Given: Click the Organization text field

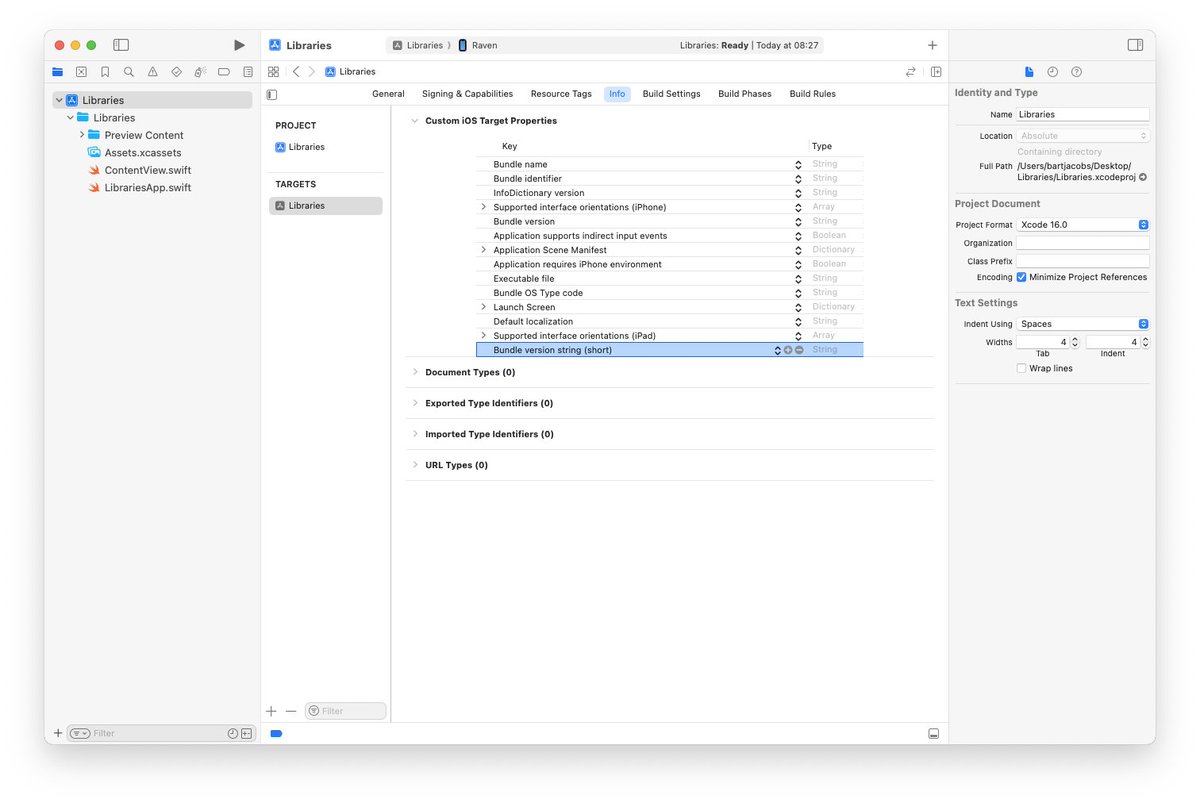Looking at the screenshot, I should pyautogui.click(x=1083, y=243).
